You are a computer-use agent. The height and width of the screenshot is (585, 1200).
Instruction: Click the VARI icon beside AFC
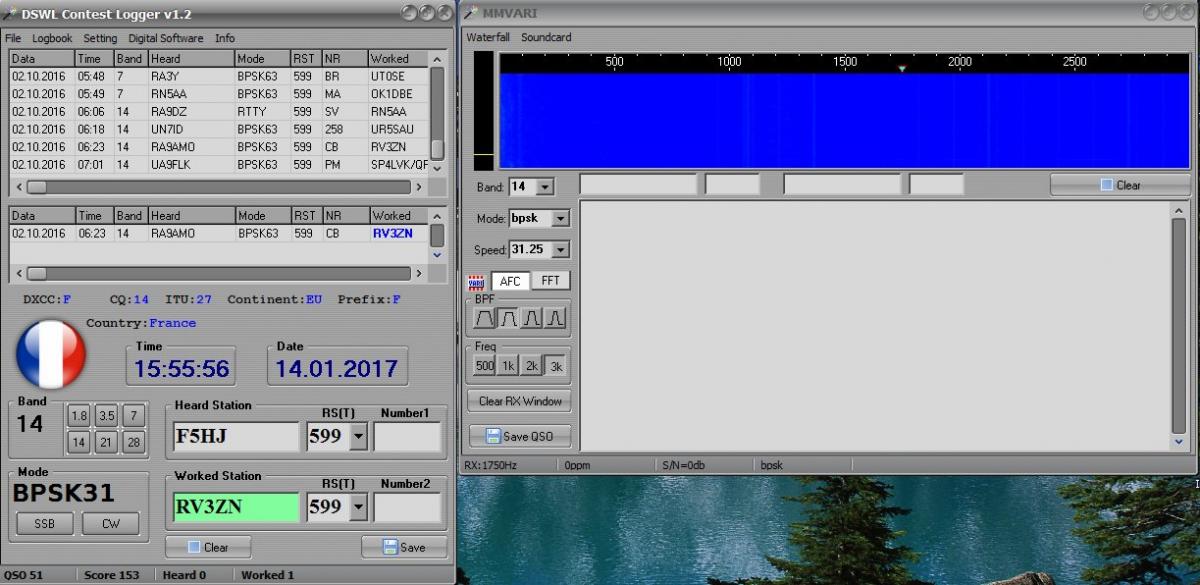point(477,281)
